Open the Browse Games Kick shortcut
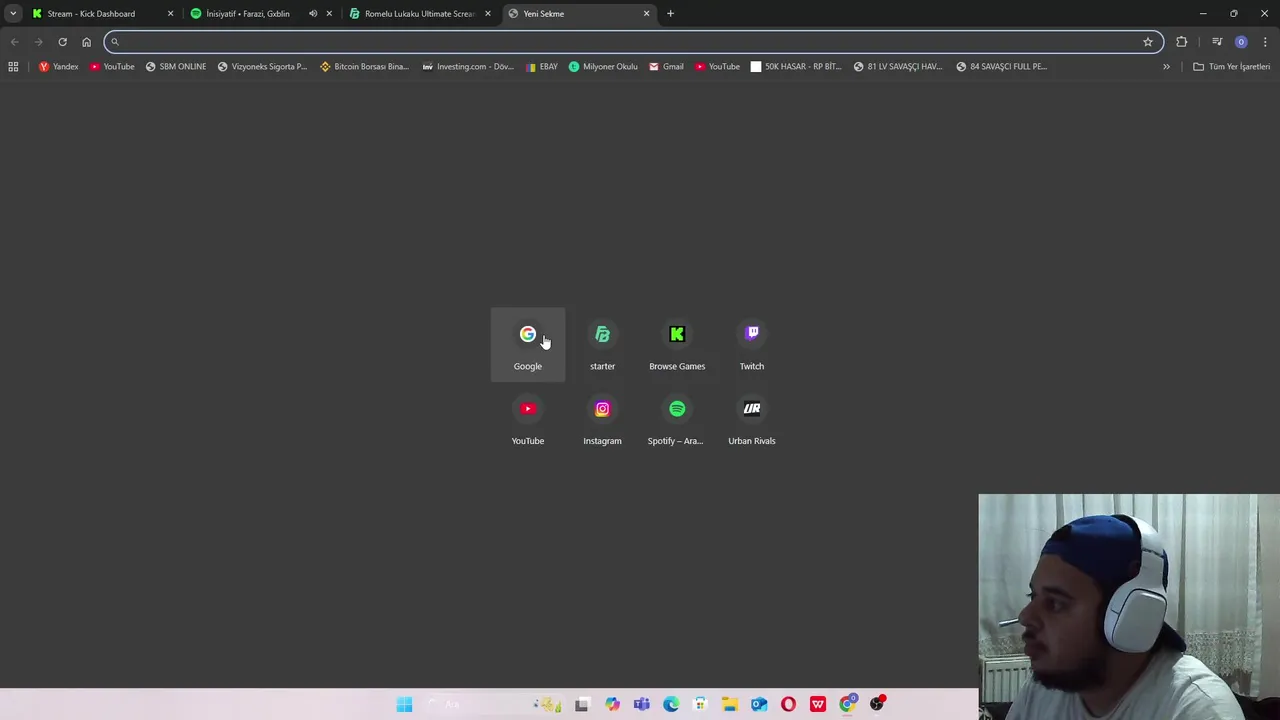Image resolution: width=1280 pixels, height=720 pixels. pyautogui.click(x=677, y=345)
